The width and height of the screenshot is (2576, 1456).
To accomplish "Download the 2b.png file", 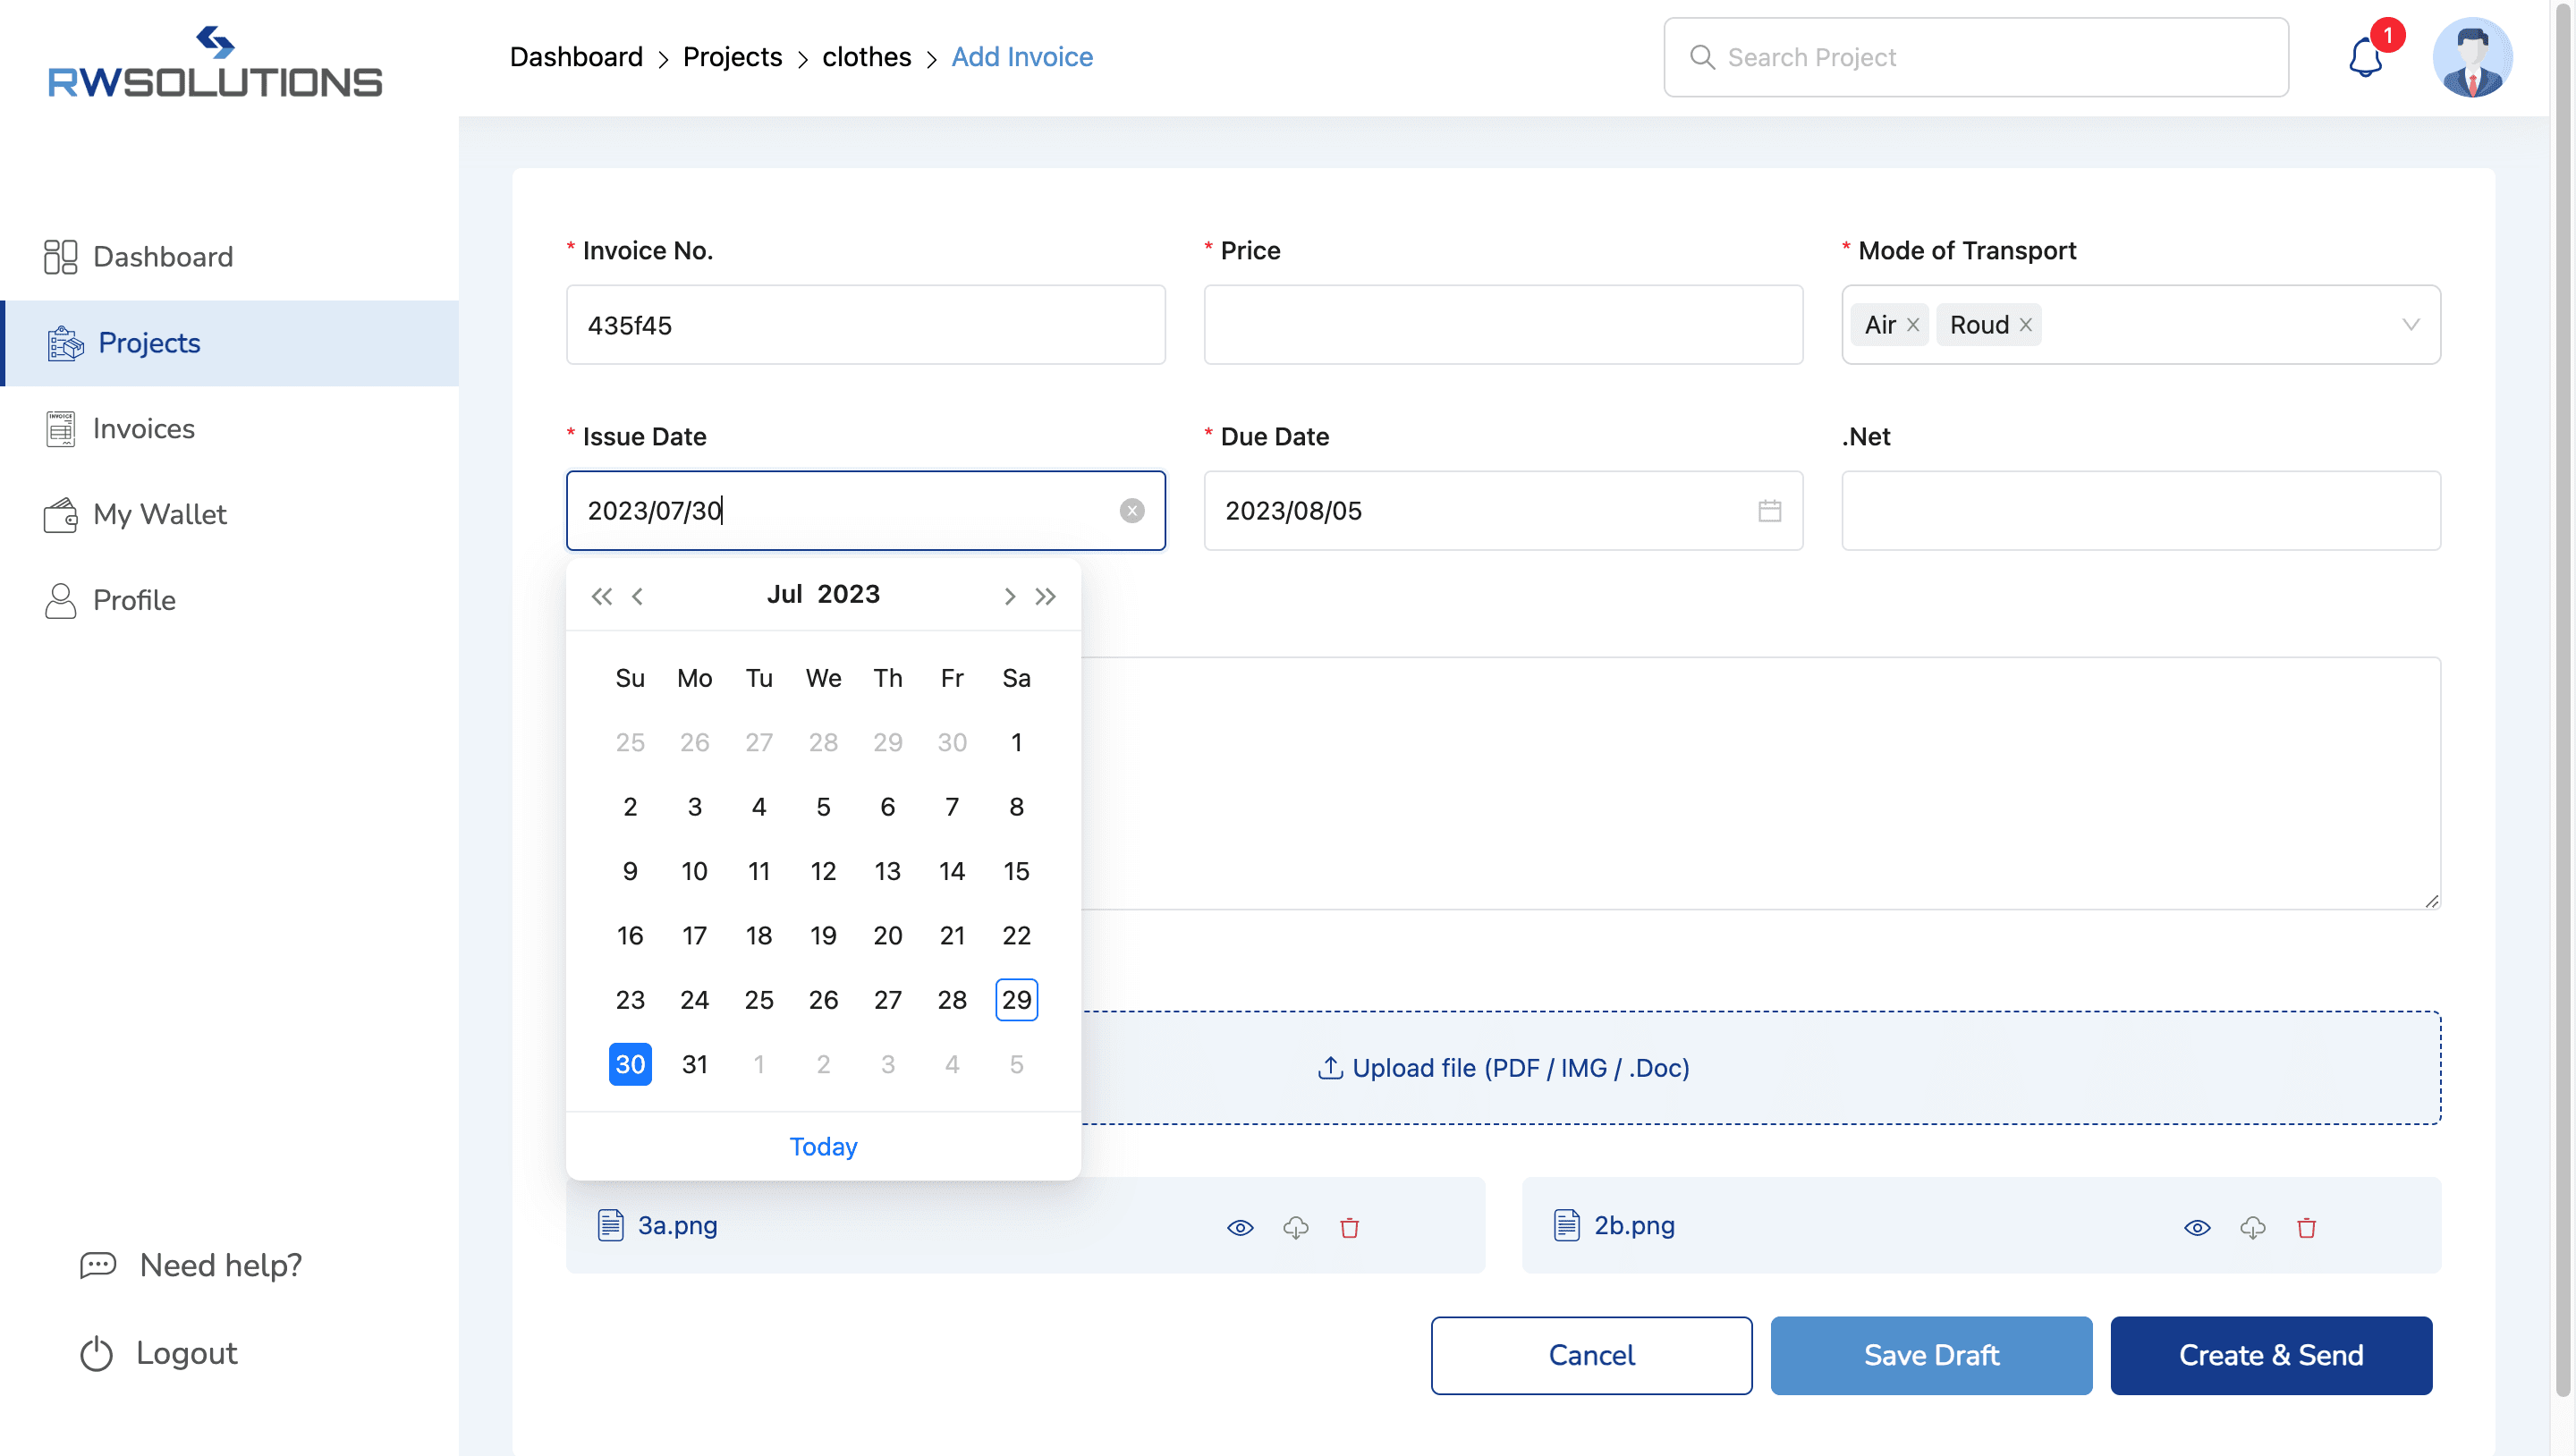I will pyautogui.click(x=2253, y=1228).
